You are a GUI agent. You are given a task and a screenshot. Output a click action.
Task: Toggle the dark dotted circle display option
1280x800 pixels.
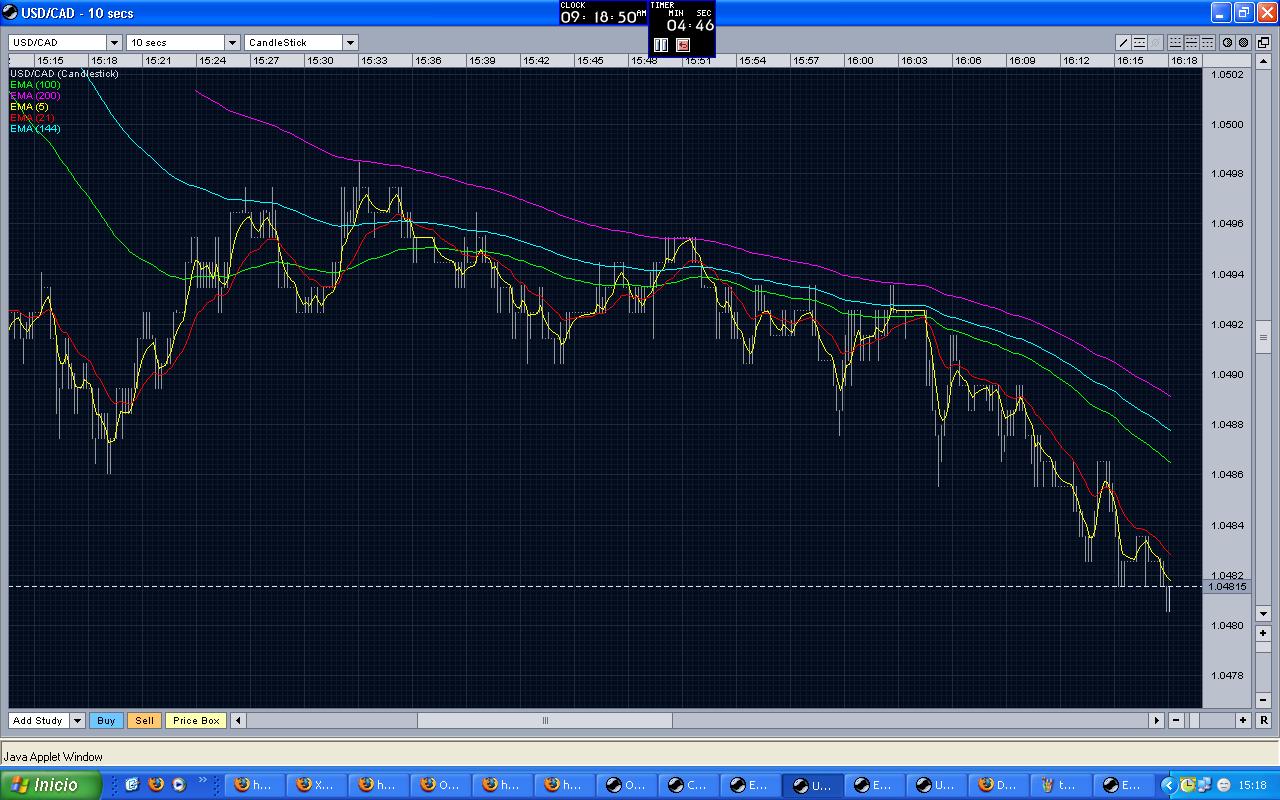(1243, 43)
